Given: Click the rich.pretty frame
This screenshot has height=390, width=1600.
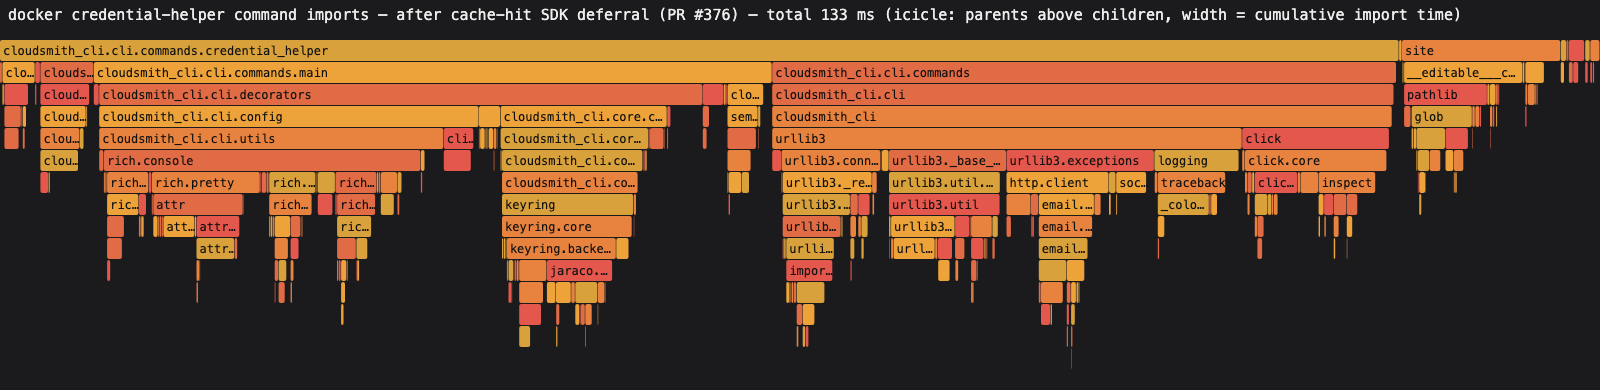Looking at the screenshot, I should [206, 183].
